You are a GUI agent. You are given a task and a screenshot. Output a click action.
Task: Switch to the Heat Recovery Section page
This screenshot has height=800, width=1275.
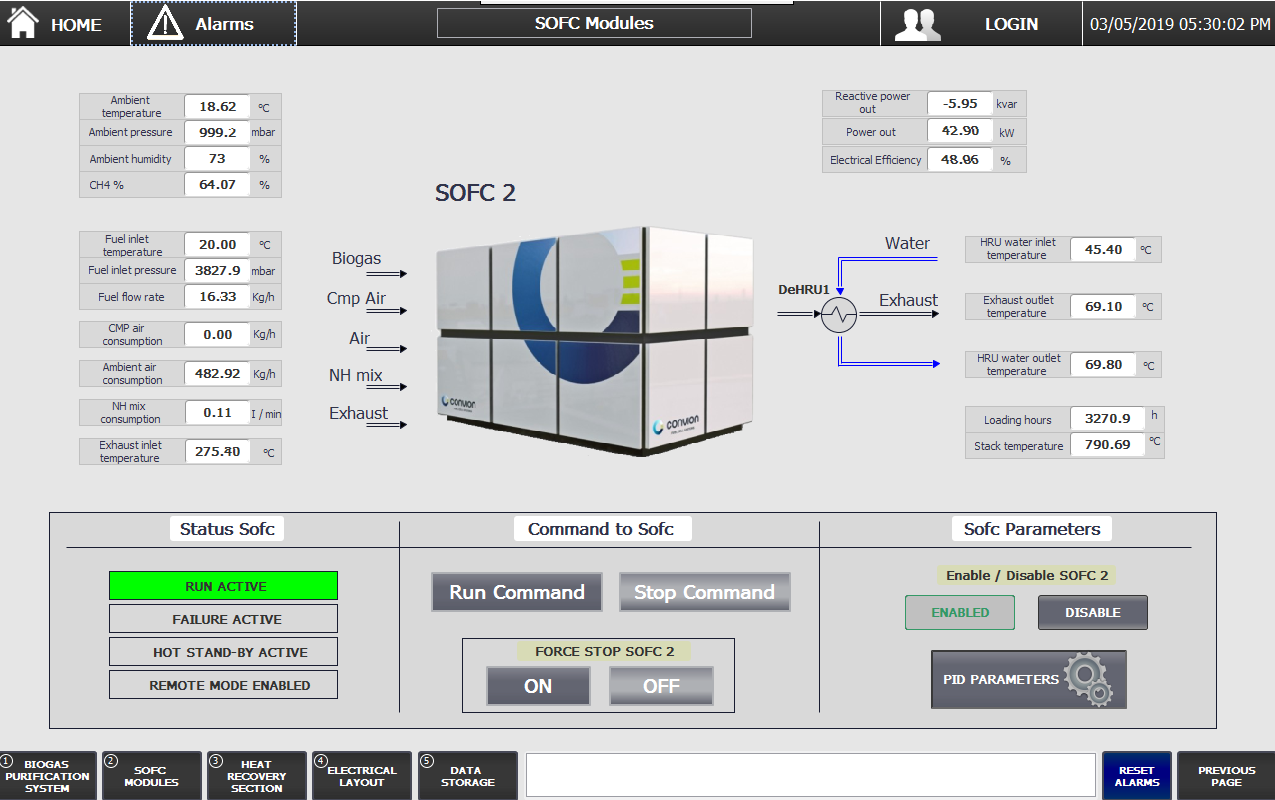256,776
